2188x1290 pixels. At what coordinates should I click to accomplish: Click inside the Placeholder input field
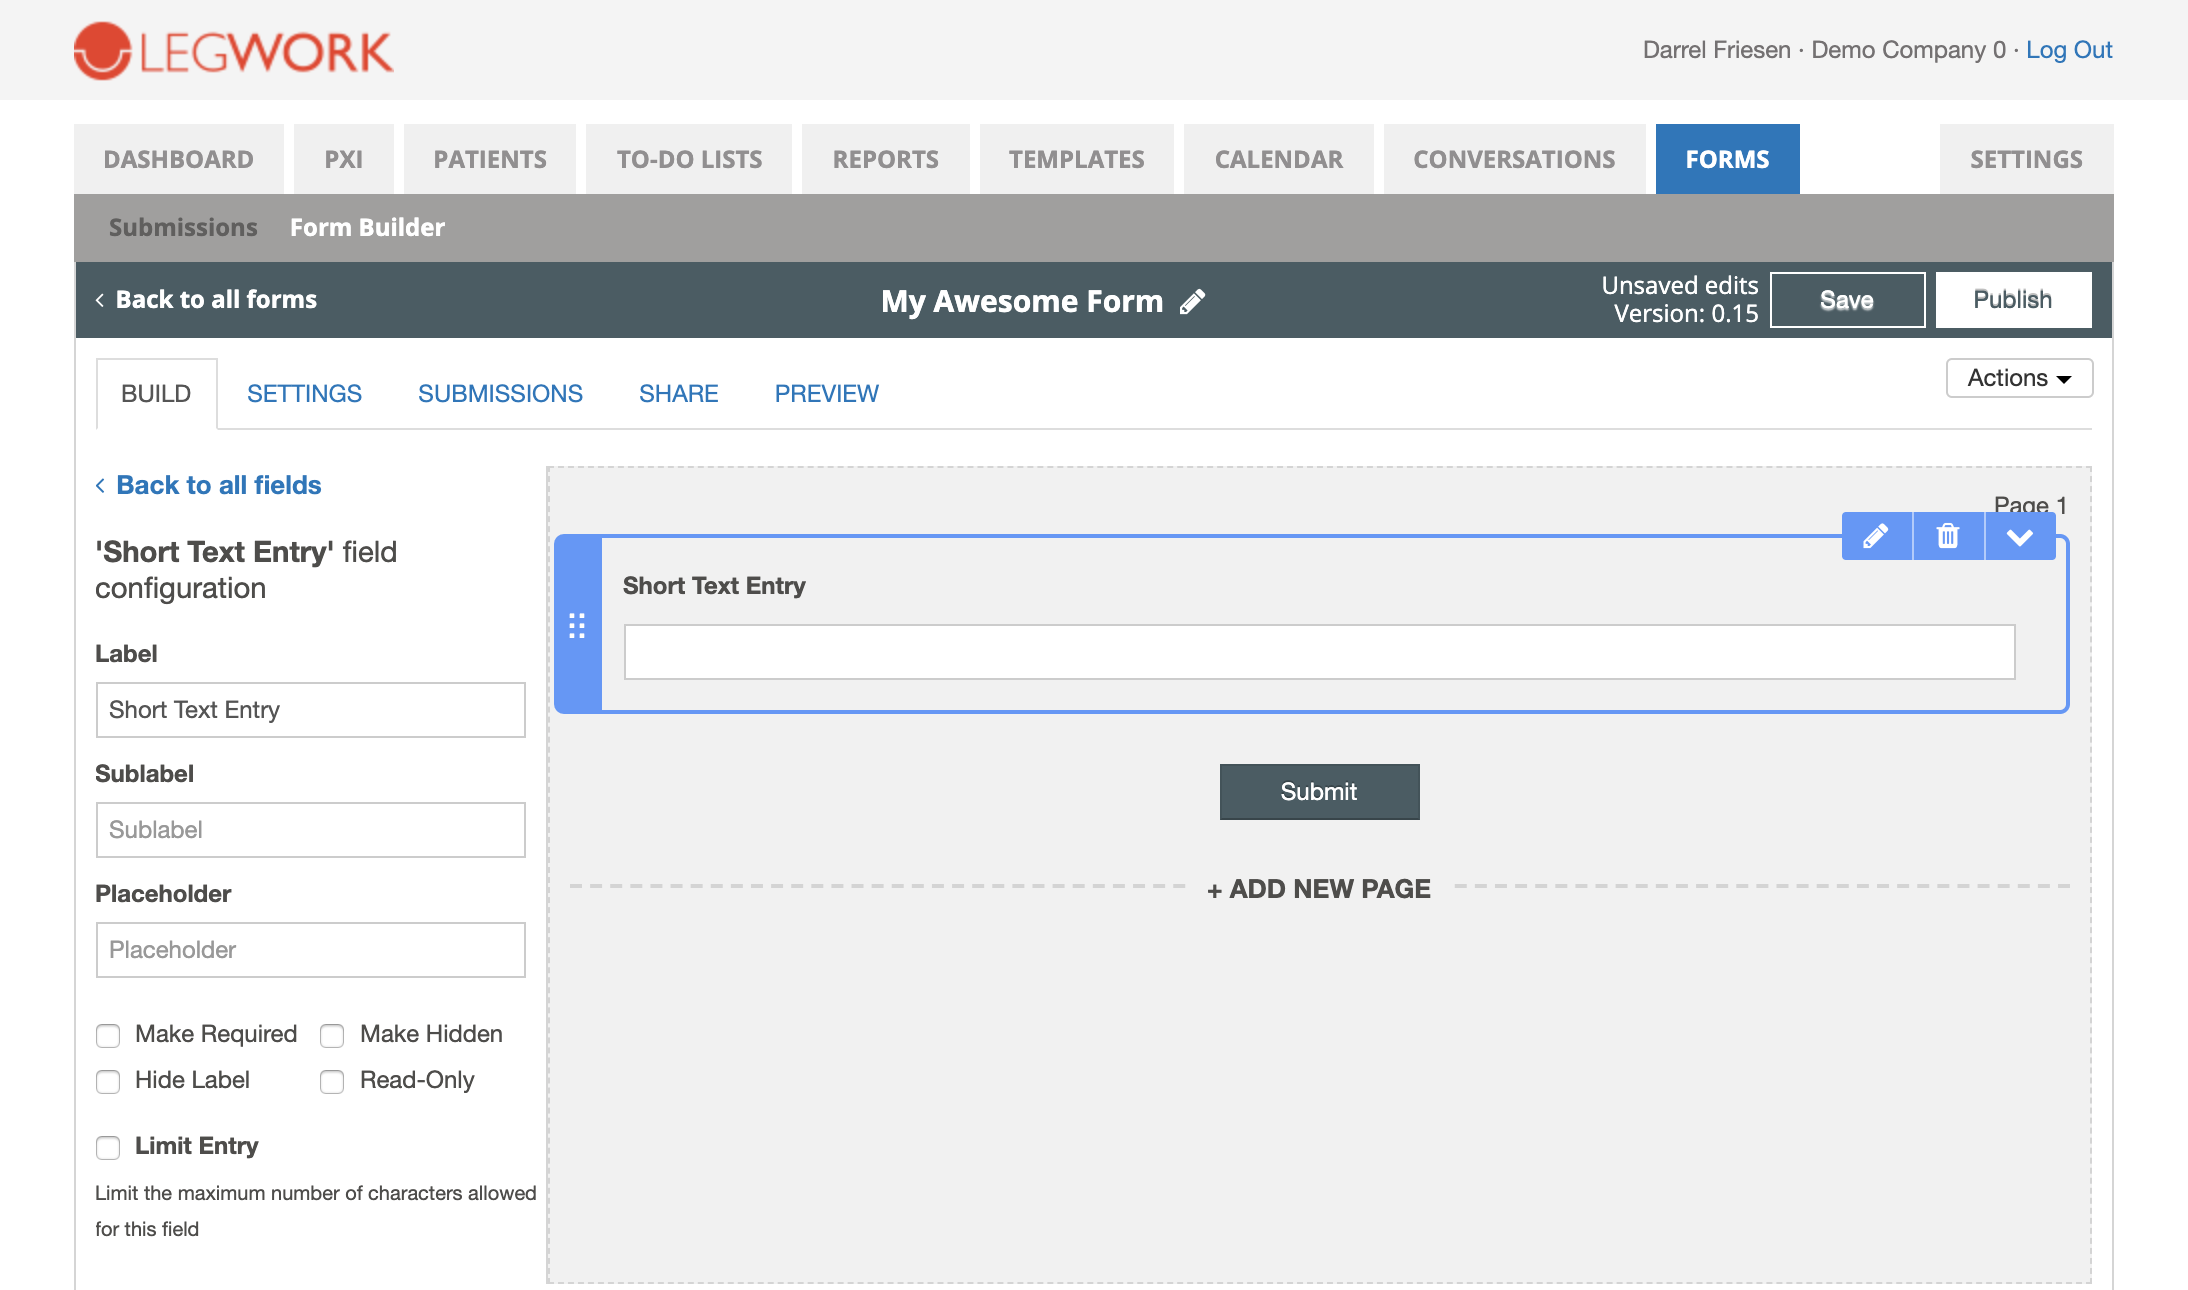(x=310, y=950)
